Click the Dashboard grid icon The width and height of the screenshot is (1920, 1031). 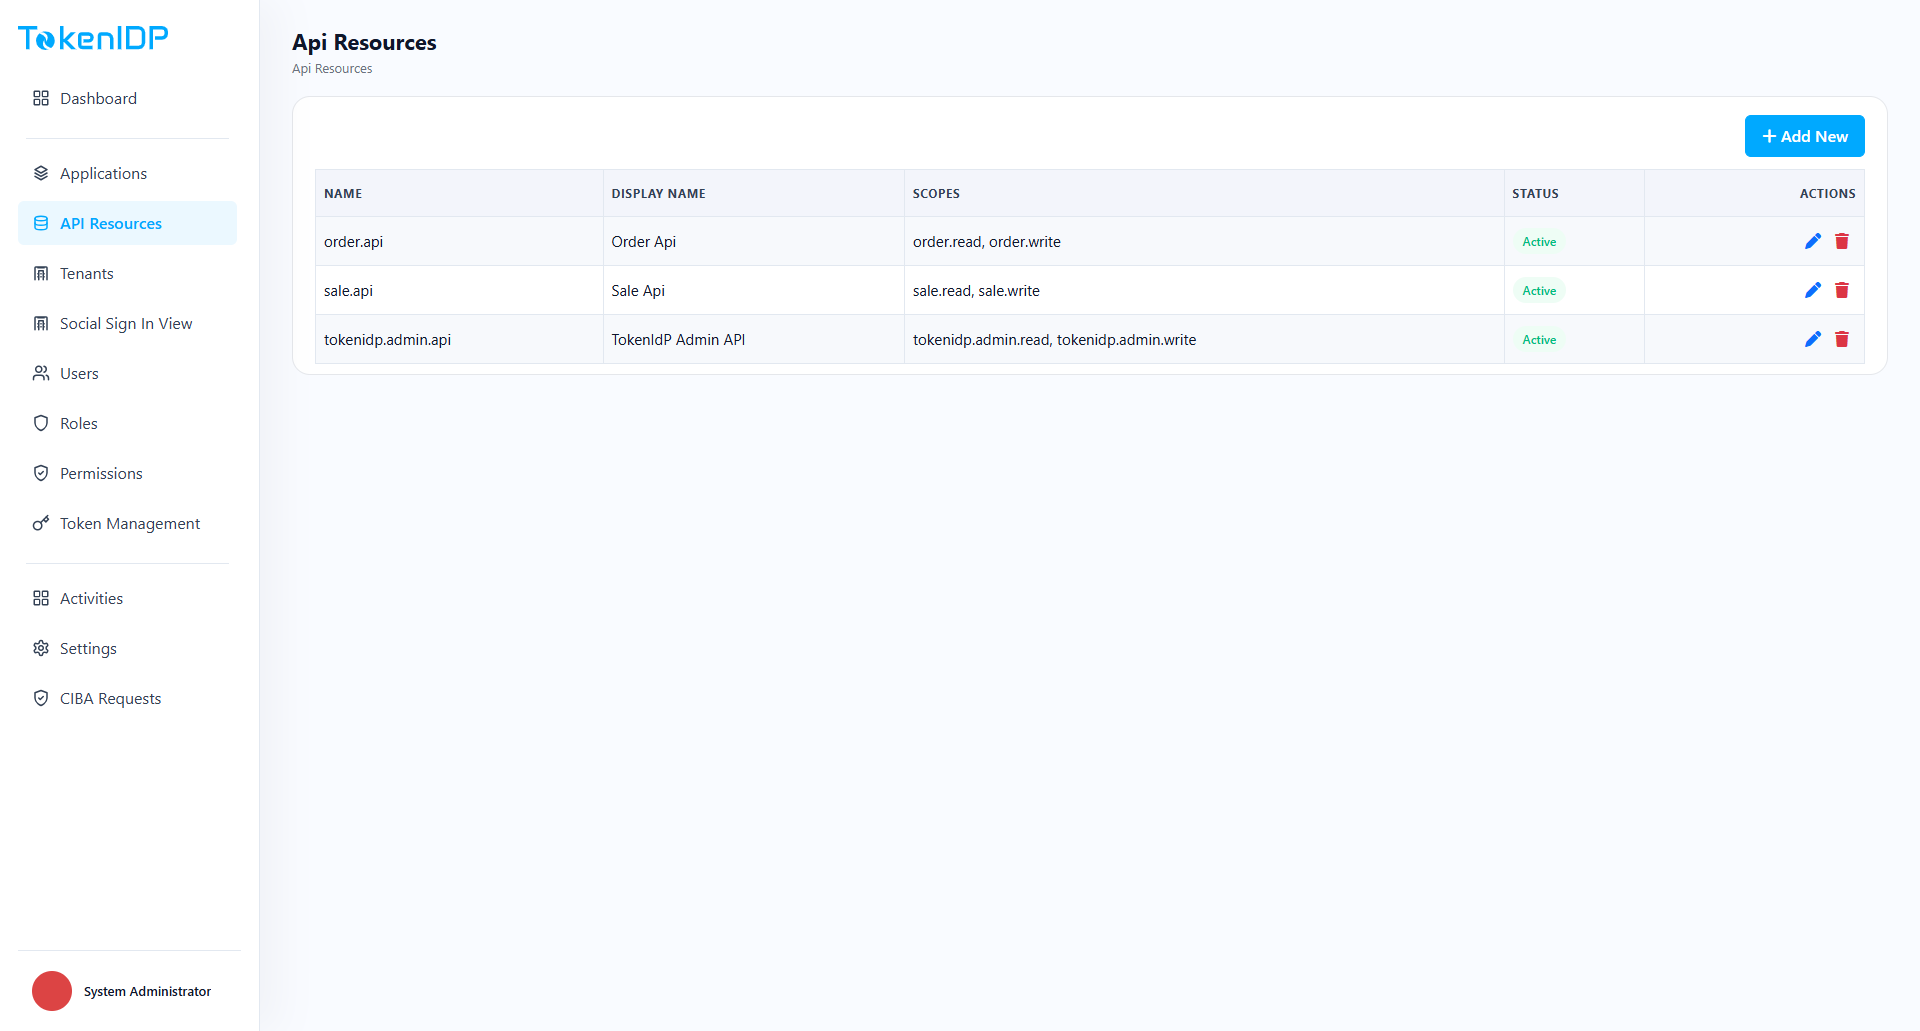[x=41, y=98]
